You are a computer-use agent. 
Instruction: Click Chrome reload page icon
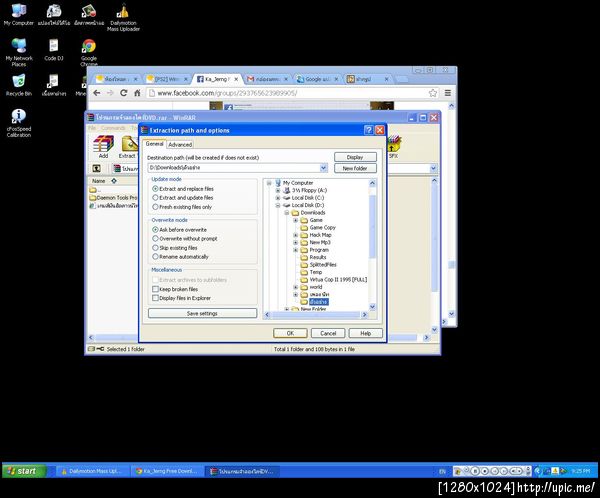(x=123, y=93)
